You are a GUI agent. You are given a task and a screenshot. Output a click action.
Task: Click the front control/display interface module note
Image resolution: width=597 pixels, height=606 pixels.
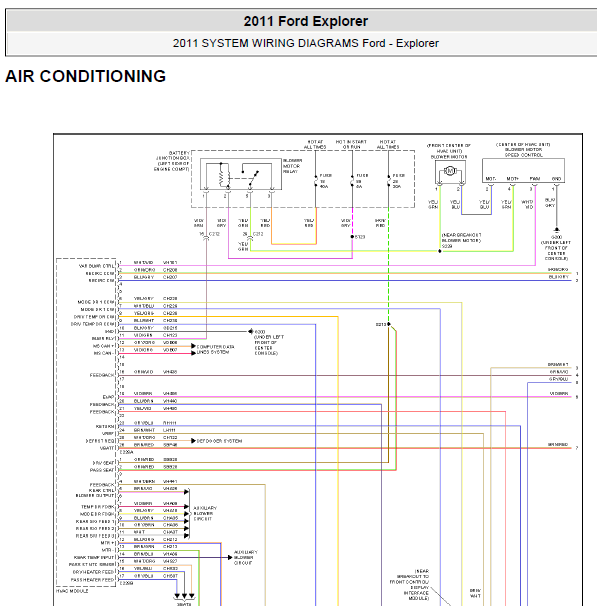pos(410,585)
